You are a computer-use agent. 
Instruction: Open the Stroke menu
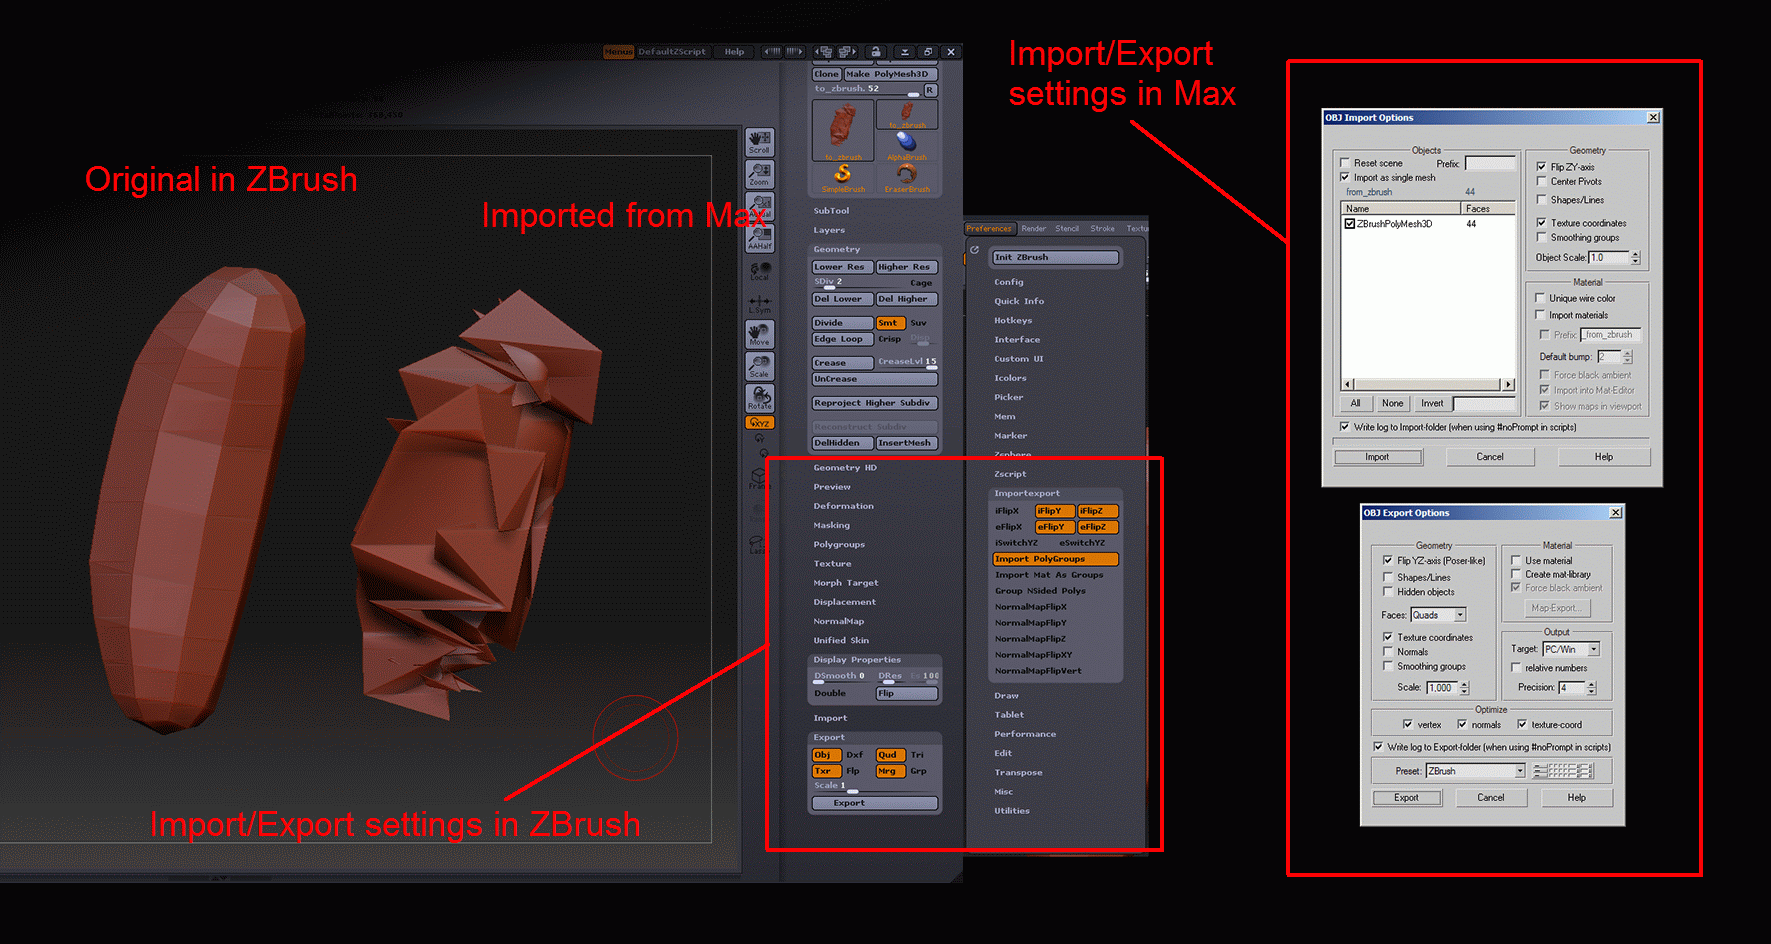[1102, 229]
